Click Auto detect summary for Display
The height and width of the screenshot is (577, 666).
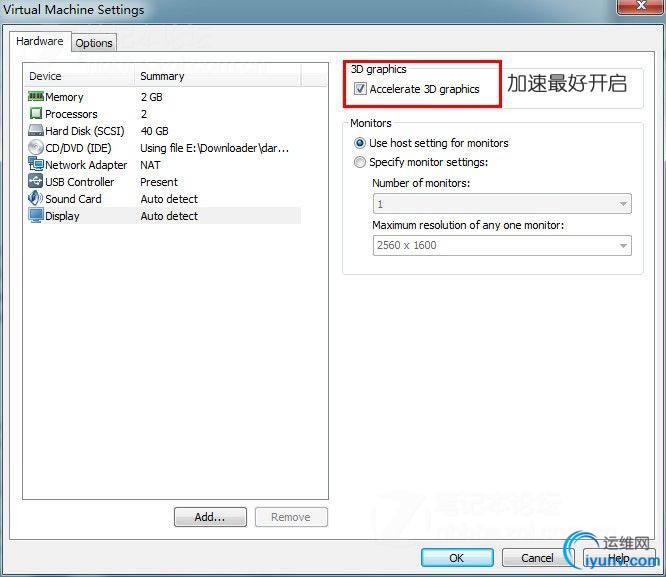click(x=169, y=216)
